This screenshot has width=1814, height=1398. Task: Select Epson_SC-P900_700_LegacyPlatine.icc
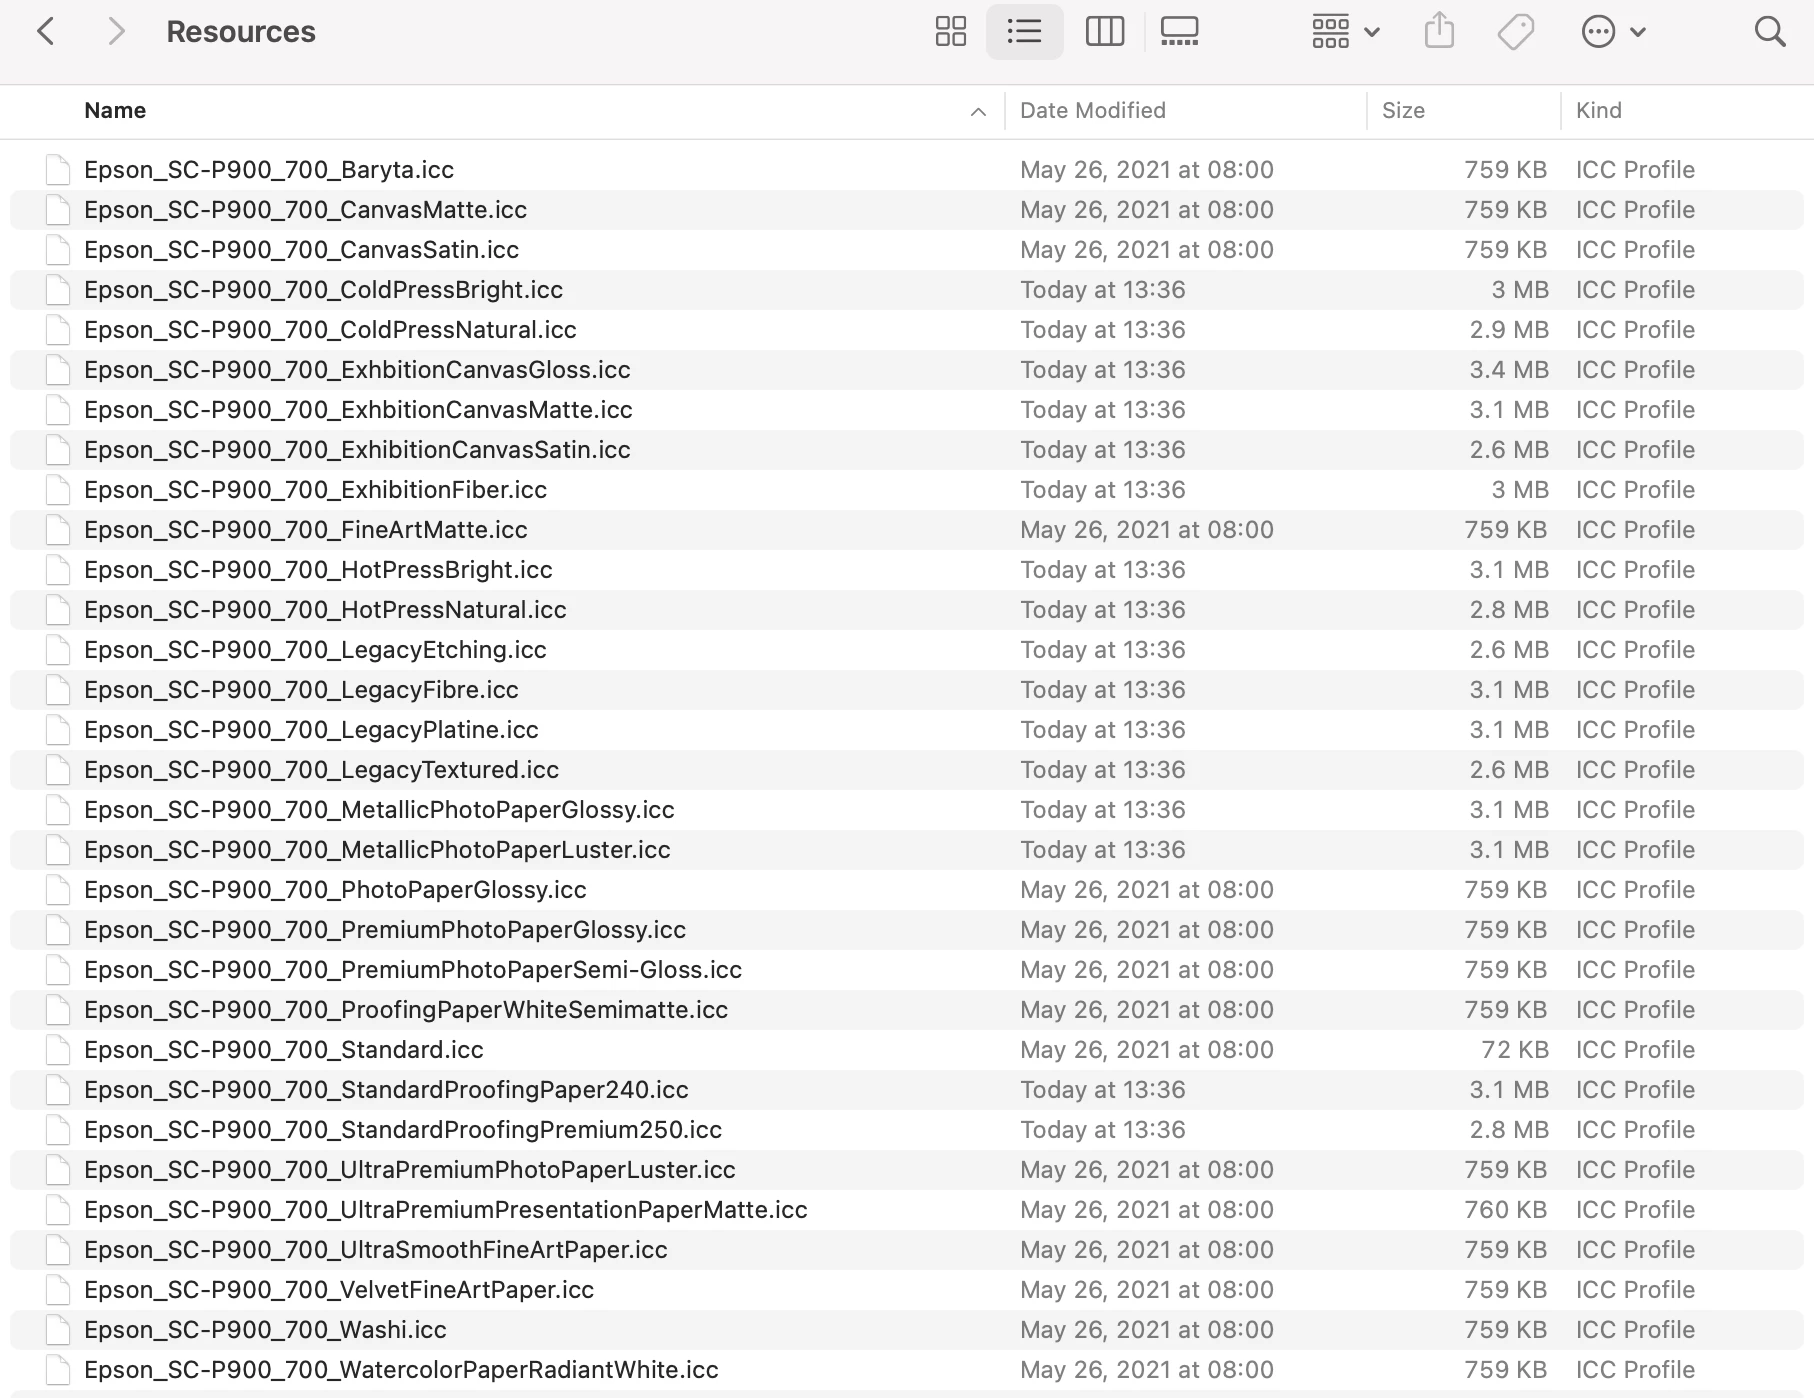pos(907,730)
